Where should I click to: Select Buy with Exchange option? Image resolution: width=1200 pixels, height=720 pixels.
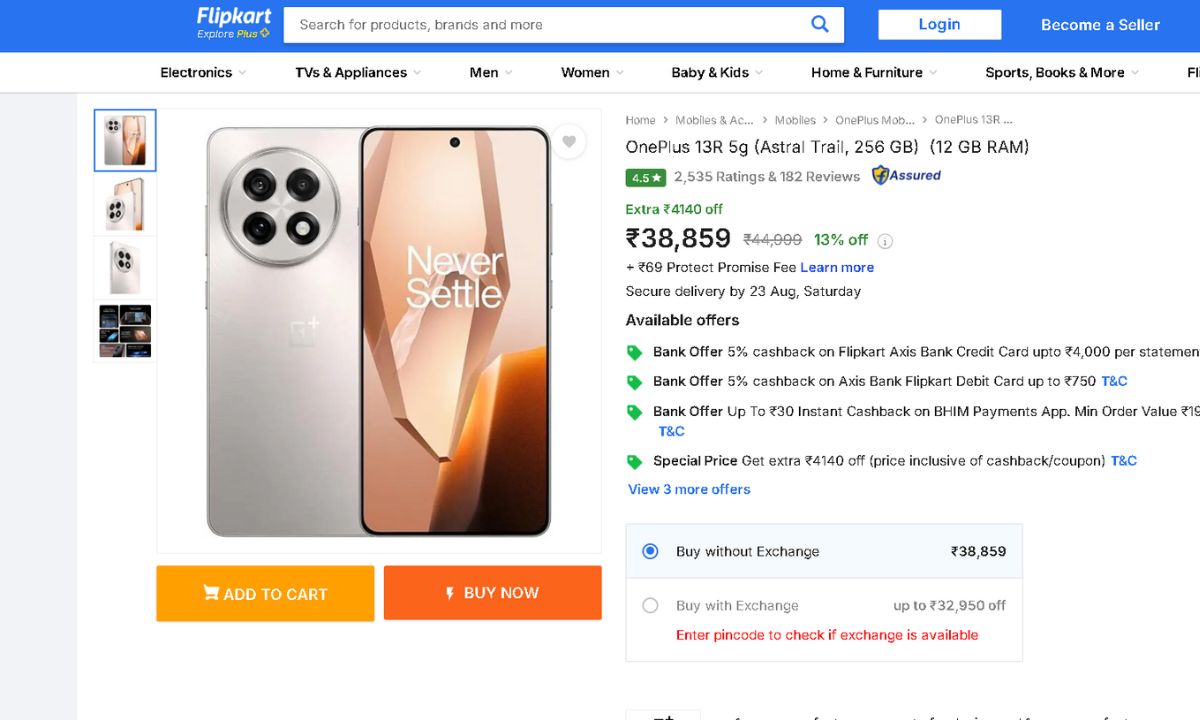pos(650,605)
